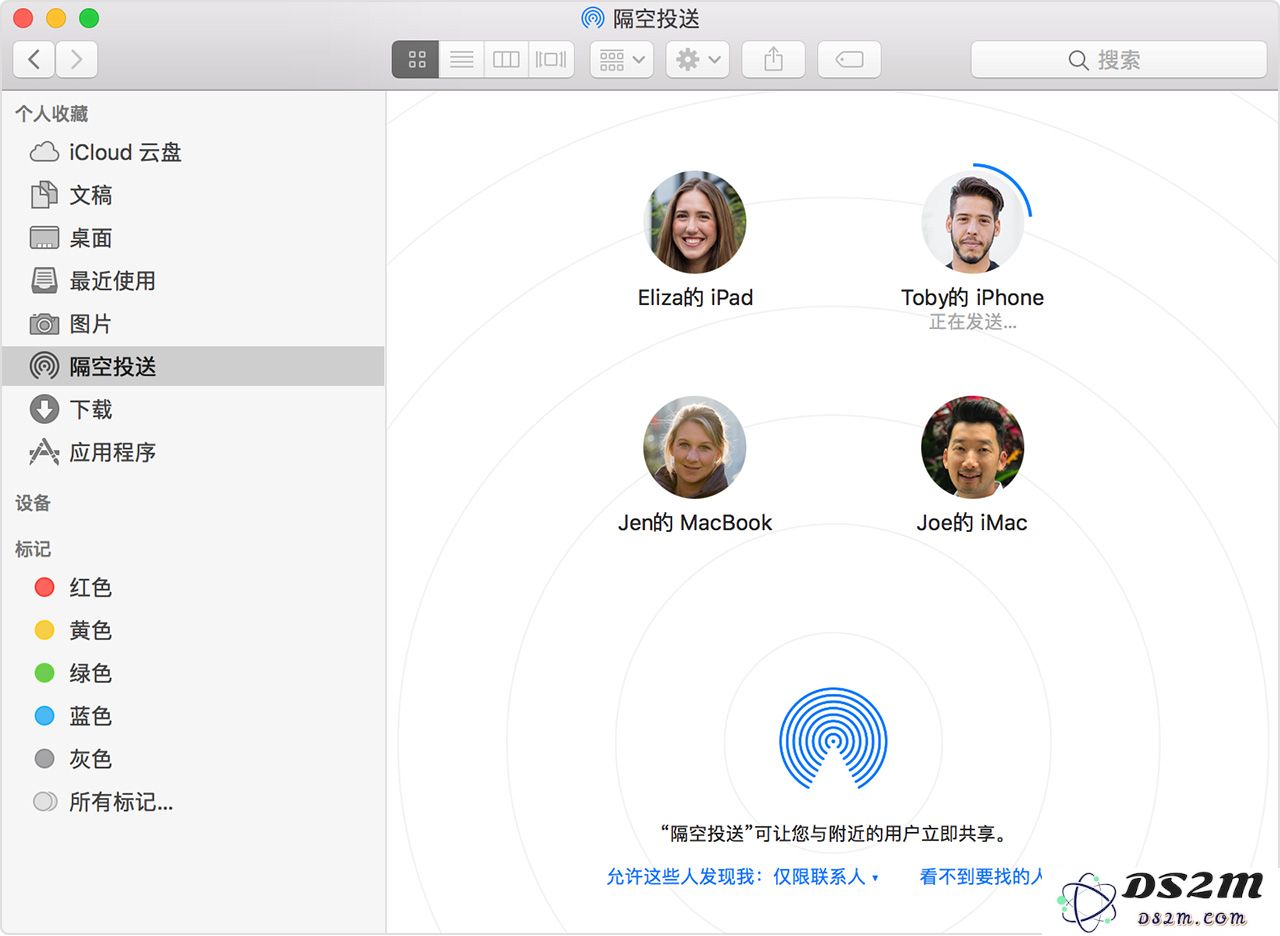Click the Toby的 iPhone label
1280x936 pixels.
(972, 298)
